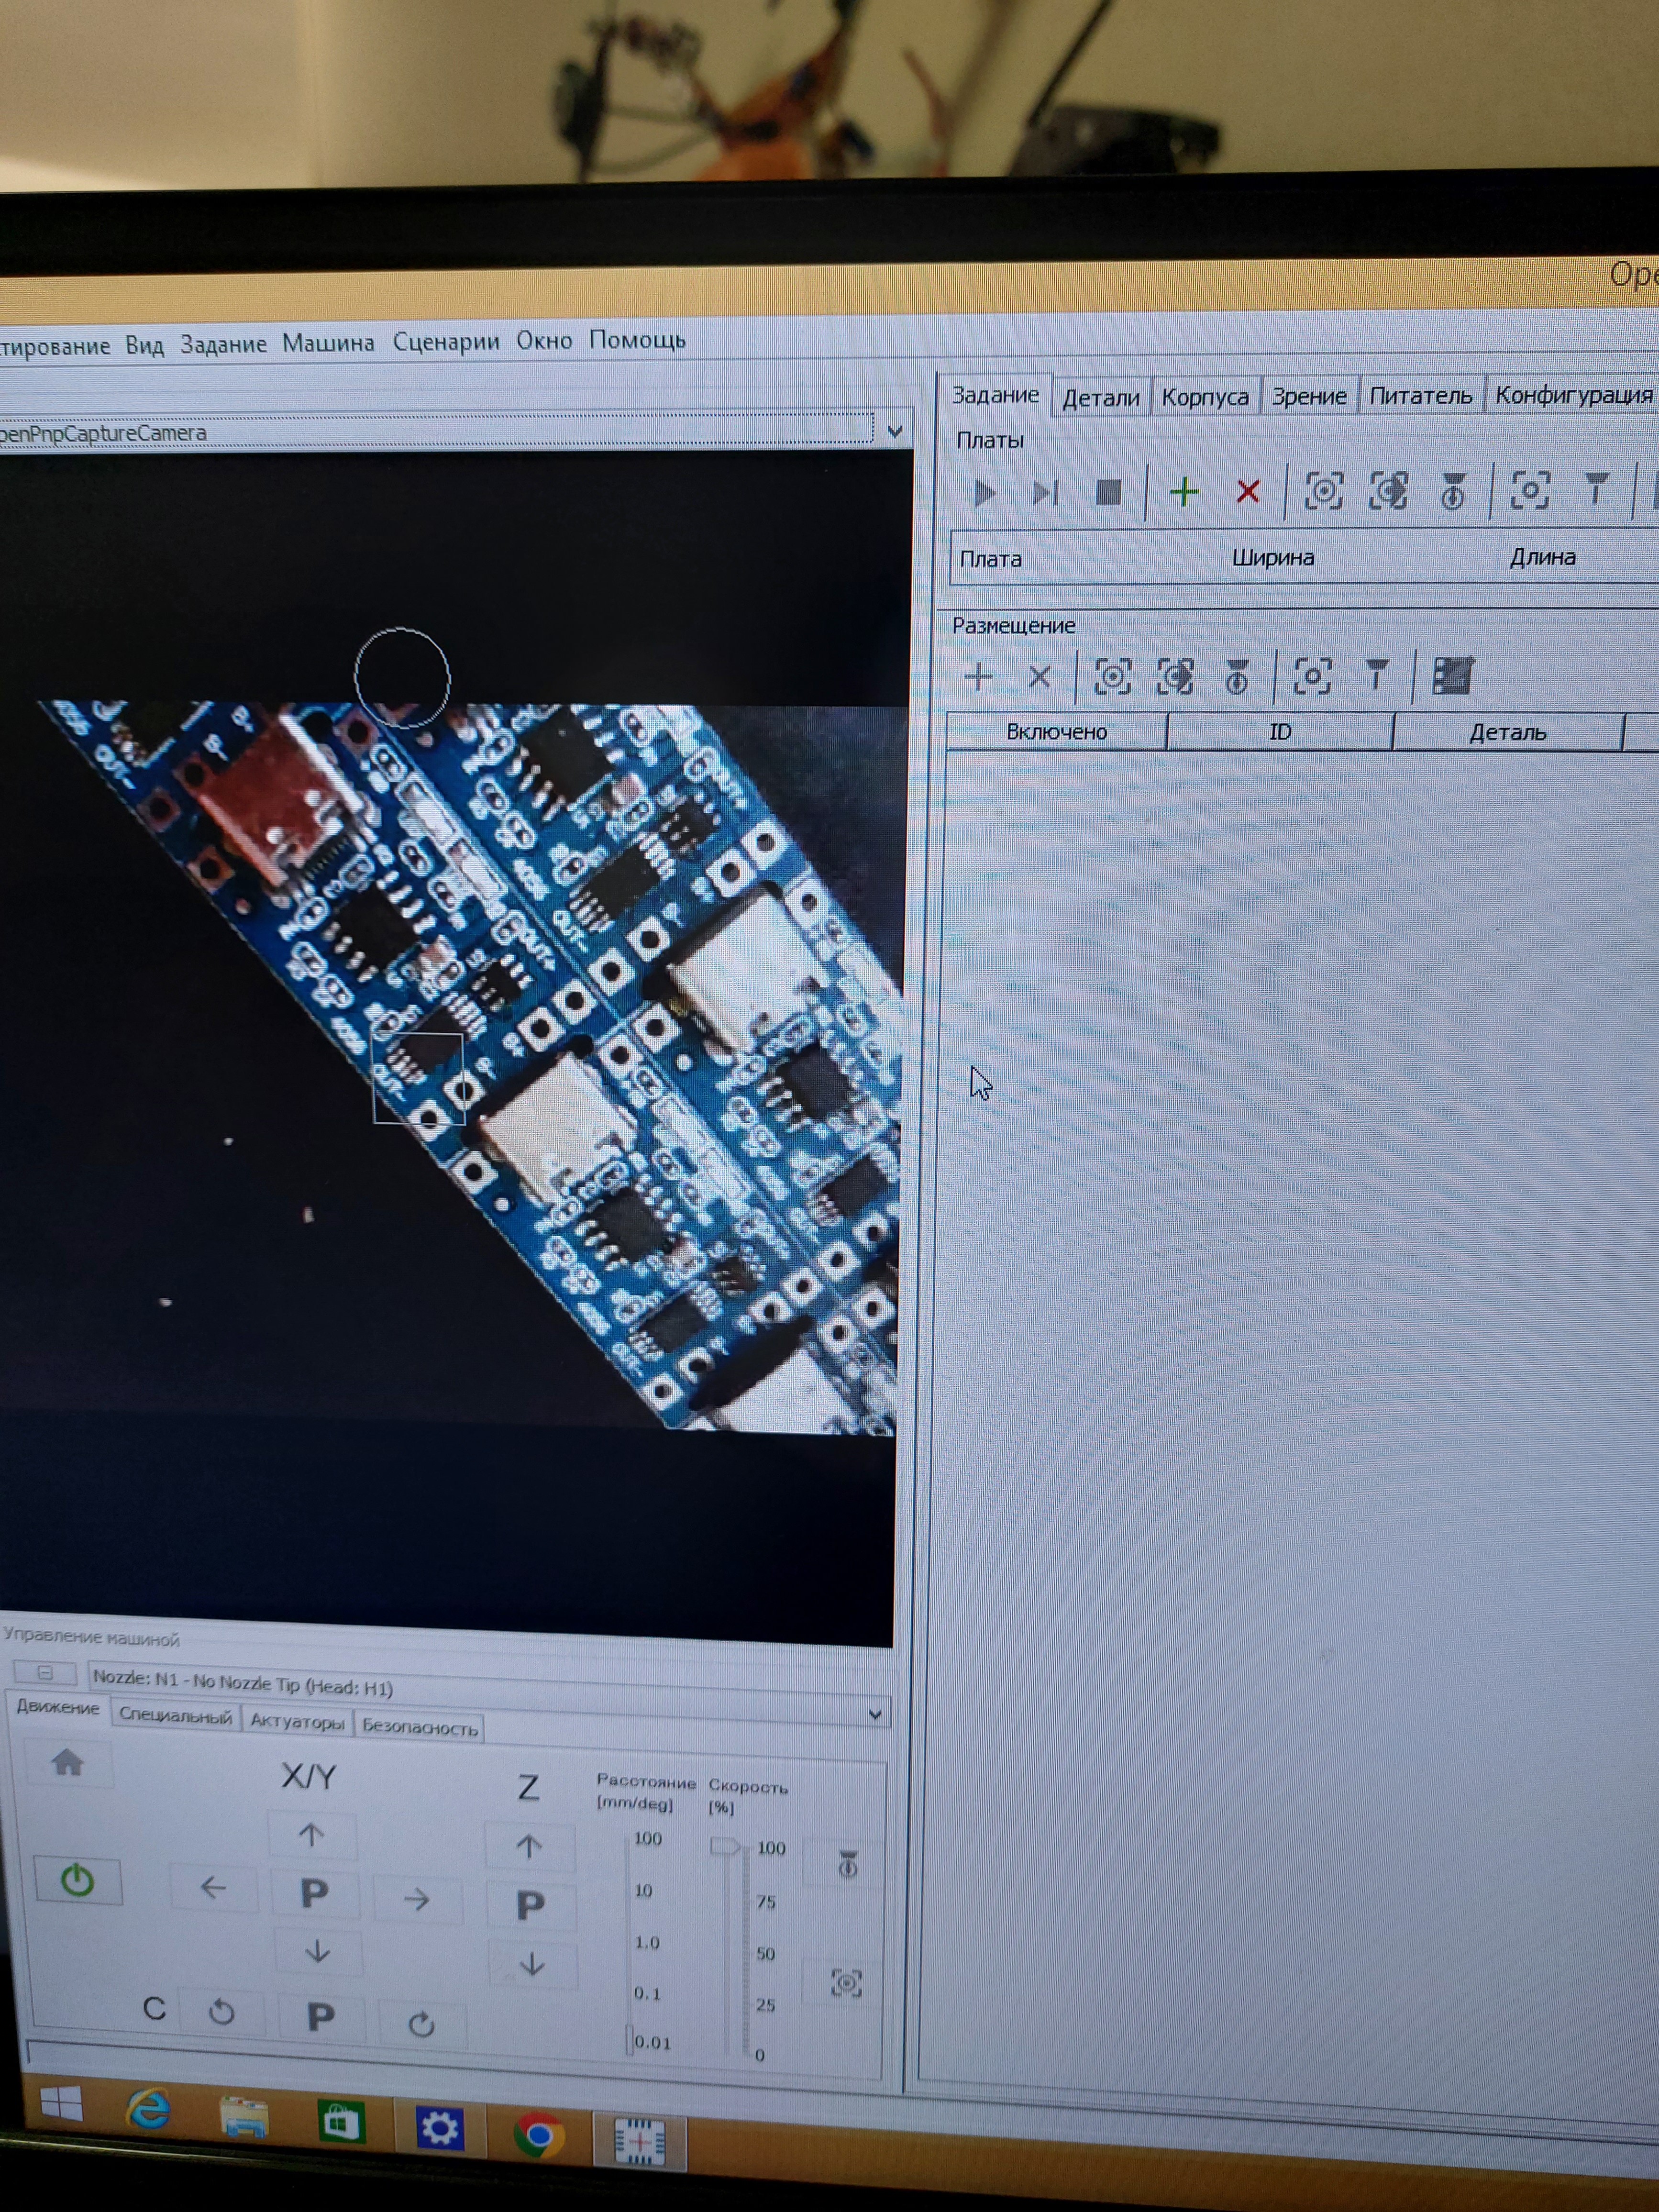Open the camera selection dropdown
Image resolution: width=1659 pixels, height=2212 pixels.
(x=894, y=432)
